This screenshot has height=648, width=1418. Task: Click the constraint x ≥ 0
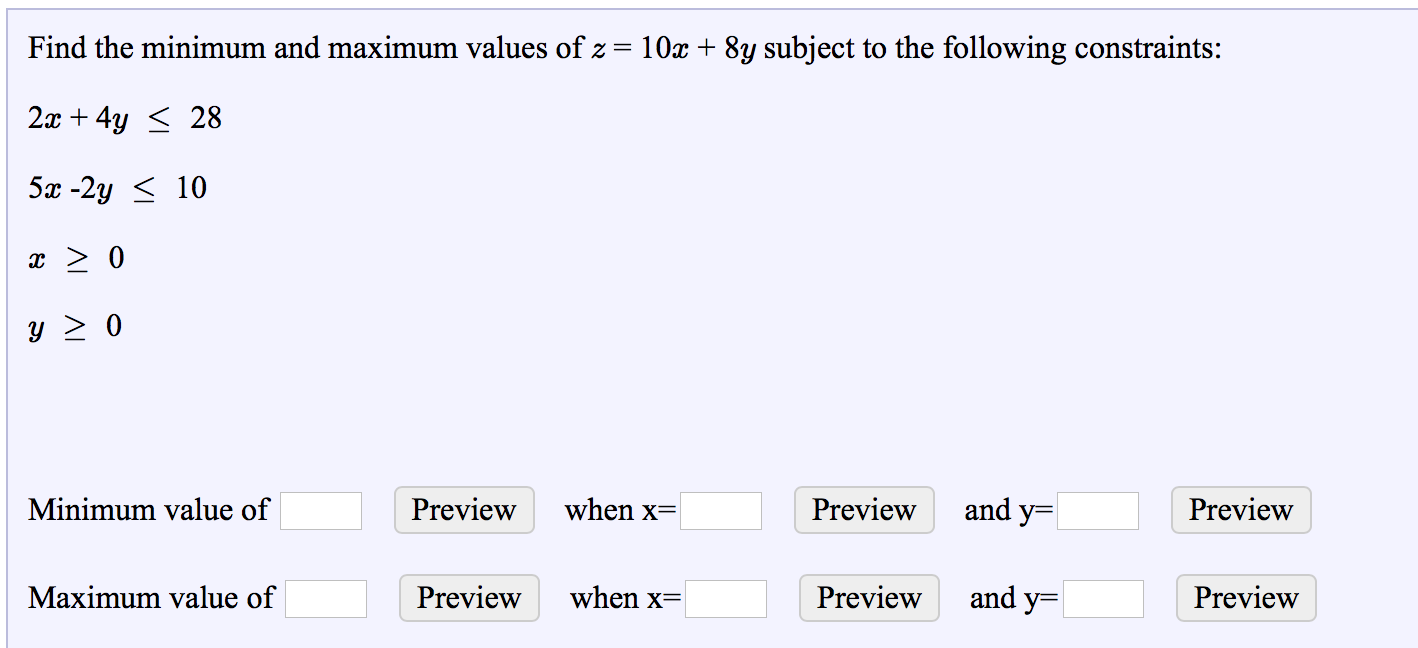tap(75, 258)
